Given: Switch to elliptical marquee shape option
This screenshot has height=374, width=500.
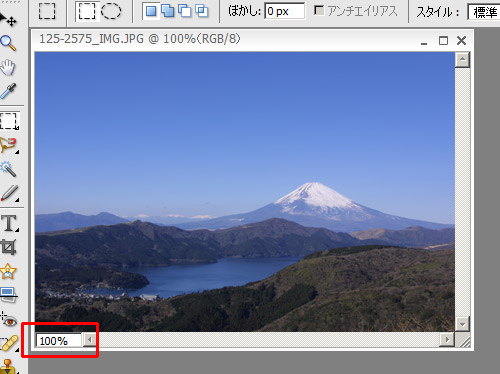Looking at the screenshot, I should (111, 11).
